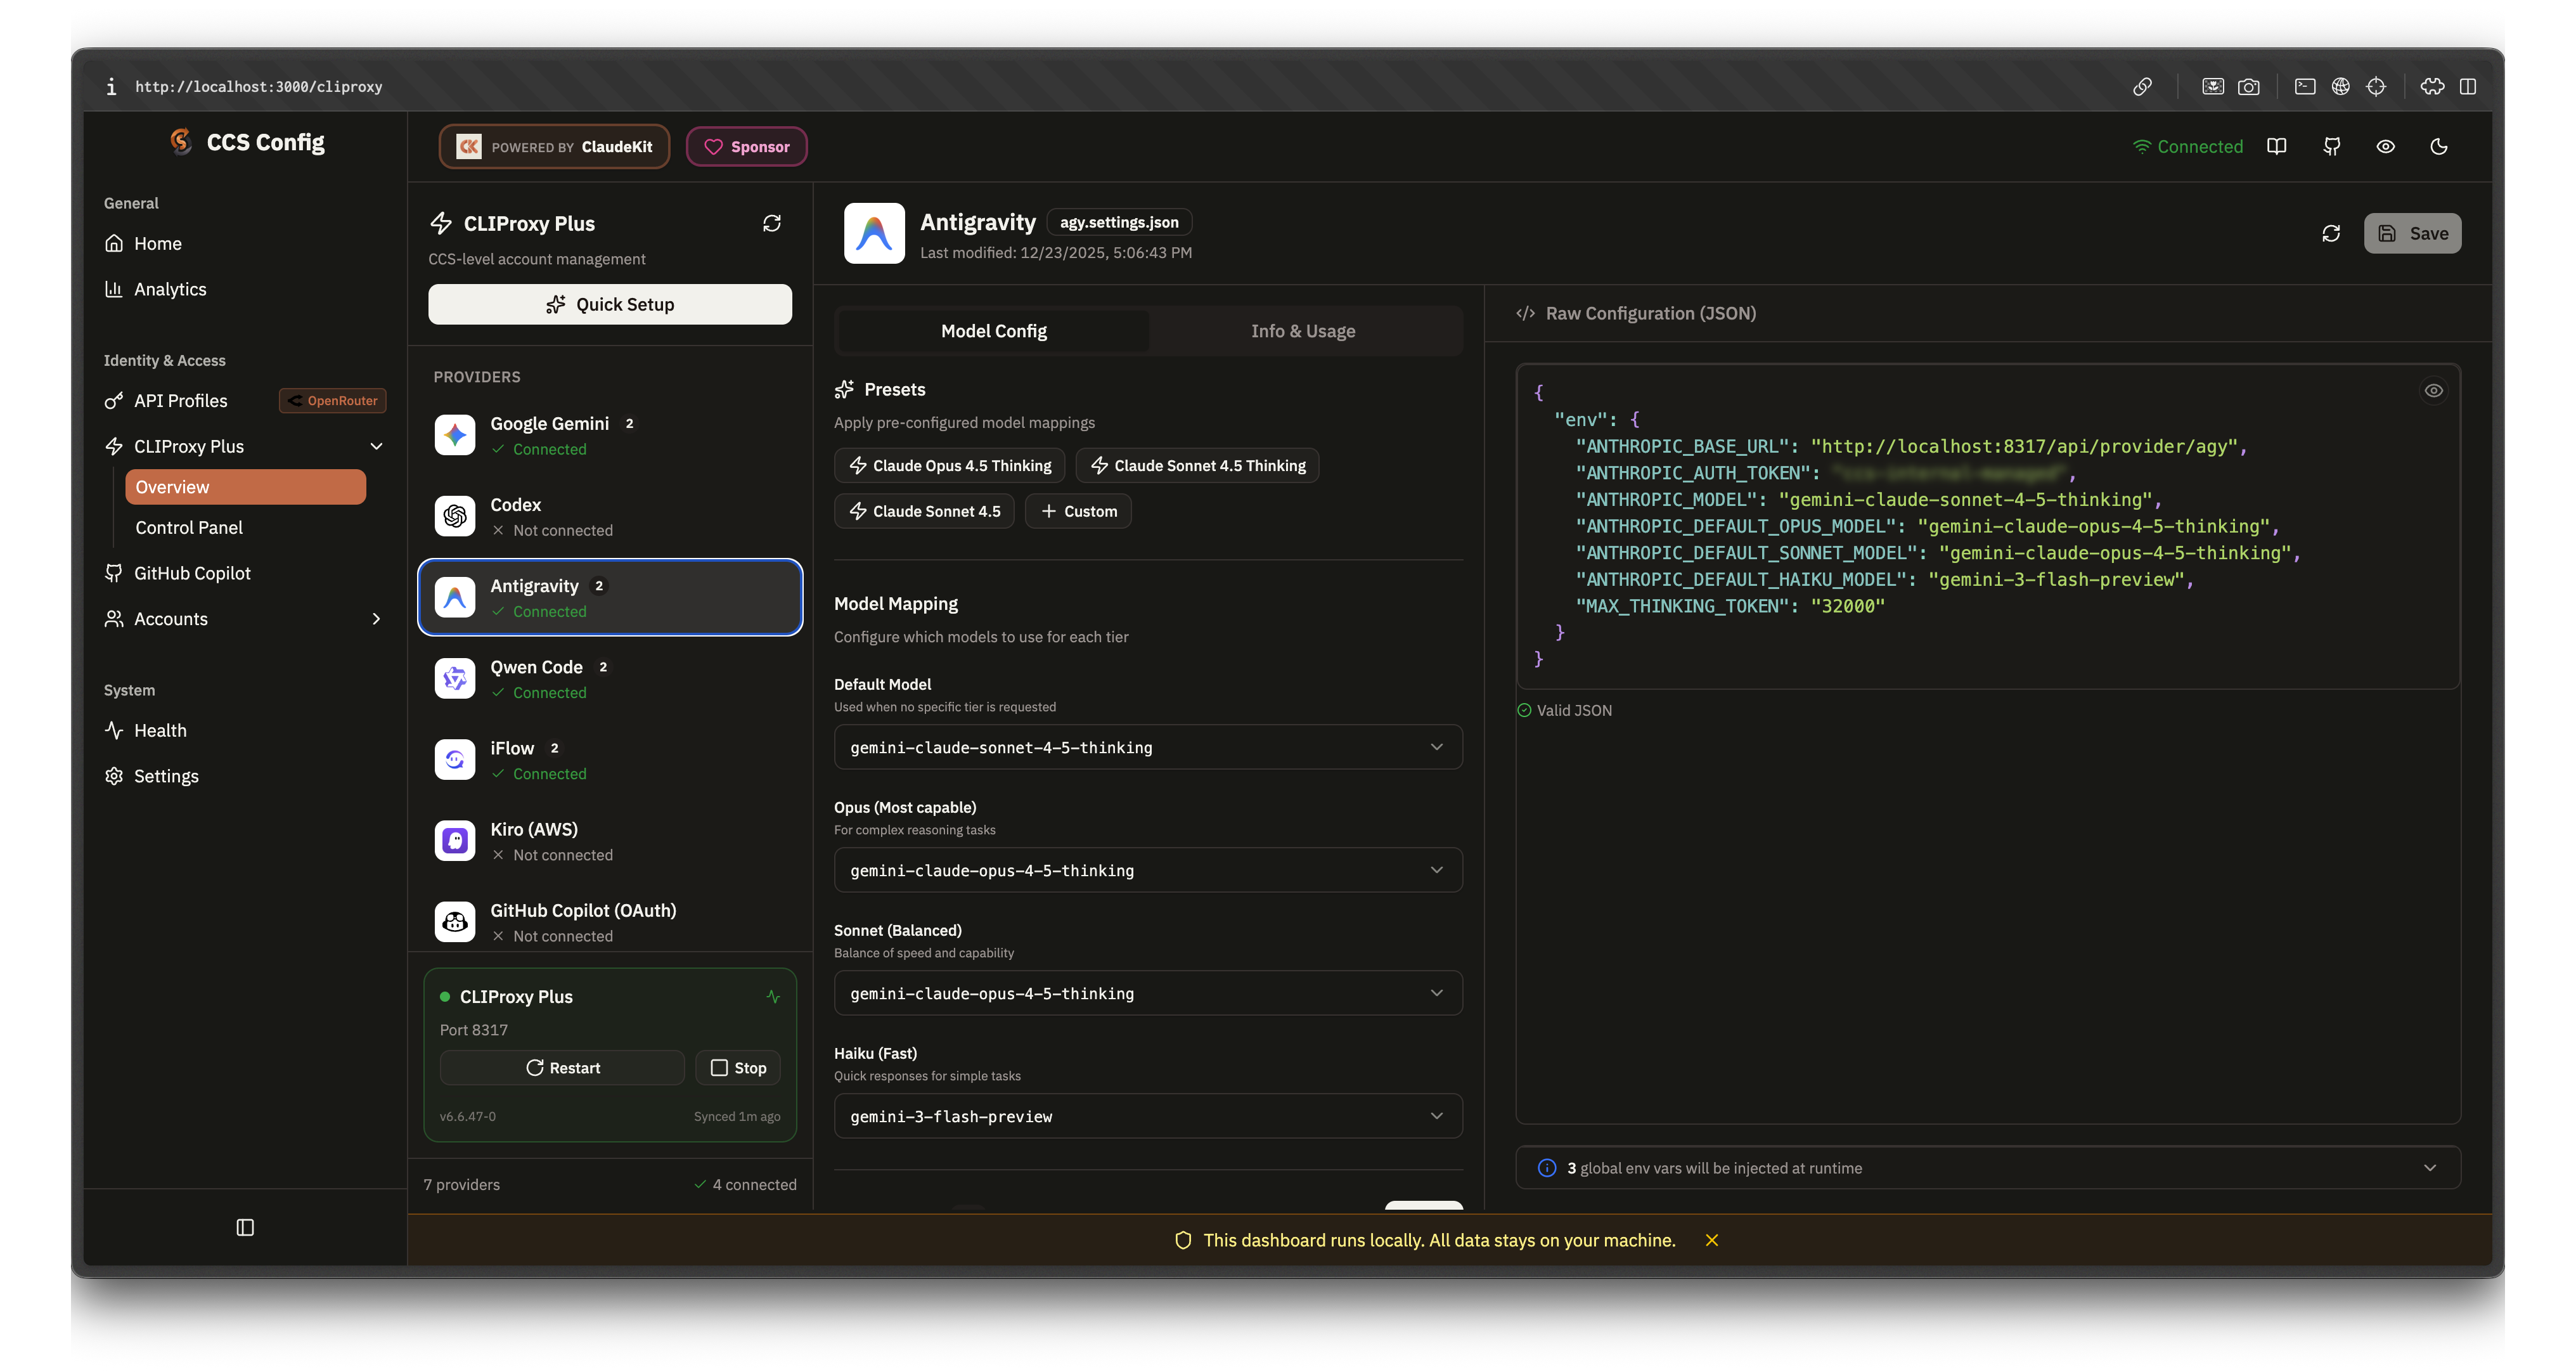Collapse sidebar using bottom panel icon
Image resolution: width=2576 pixels, height=1372 pixels.
[245, 1227]
